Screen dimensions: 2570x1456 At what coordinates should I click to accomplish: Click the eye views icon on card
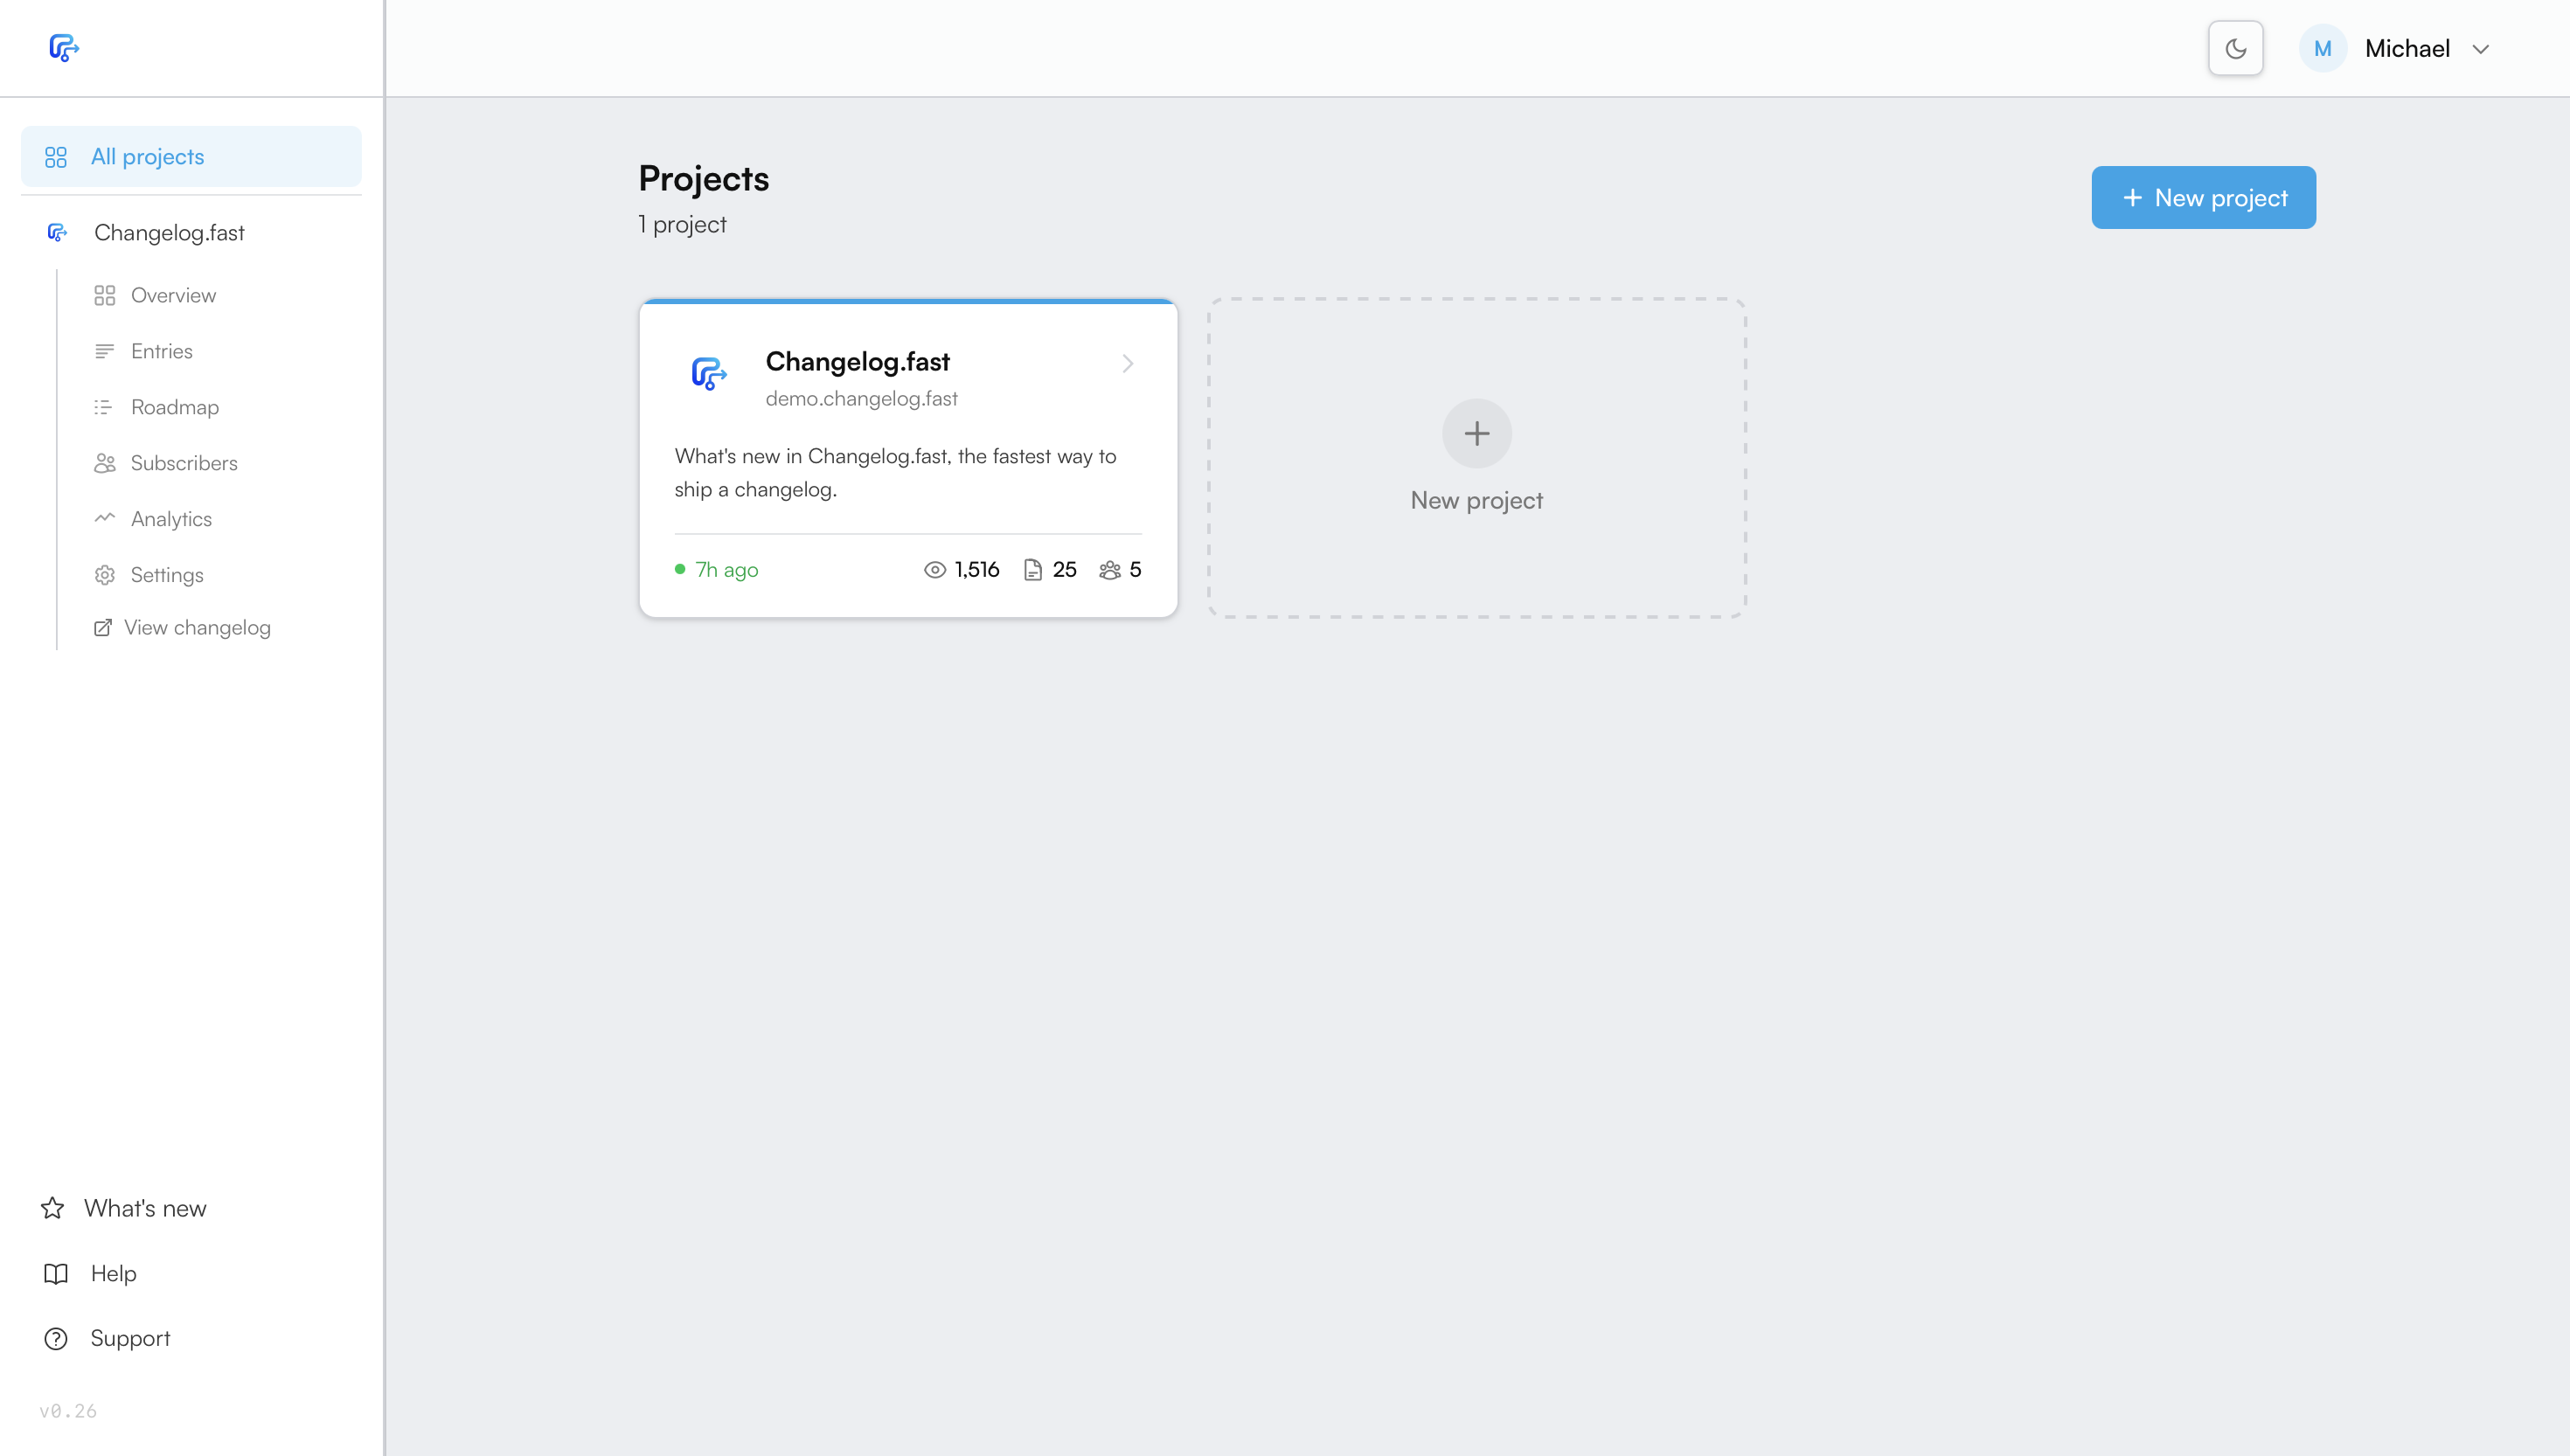click(934, 569)
